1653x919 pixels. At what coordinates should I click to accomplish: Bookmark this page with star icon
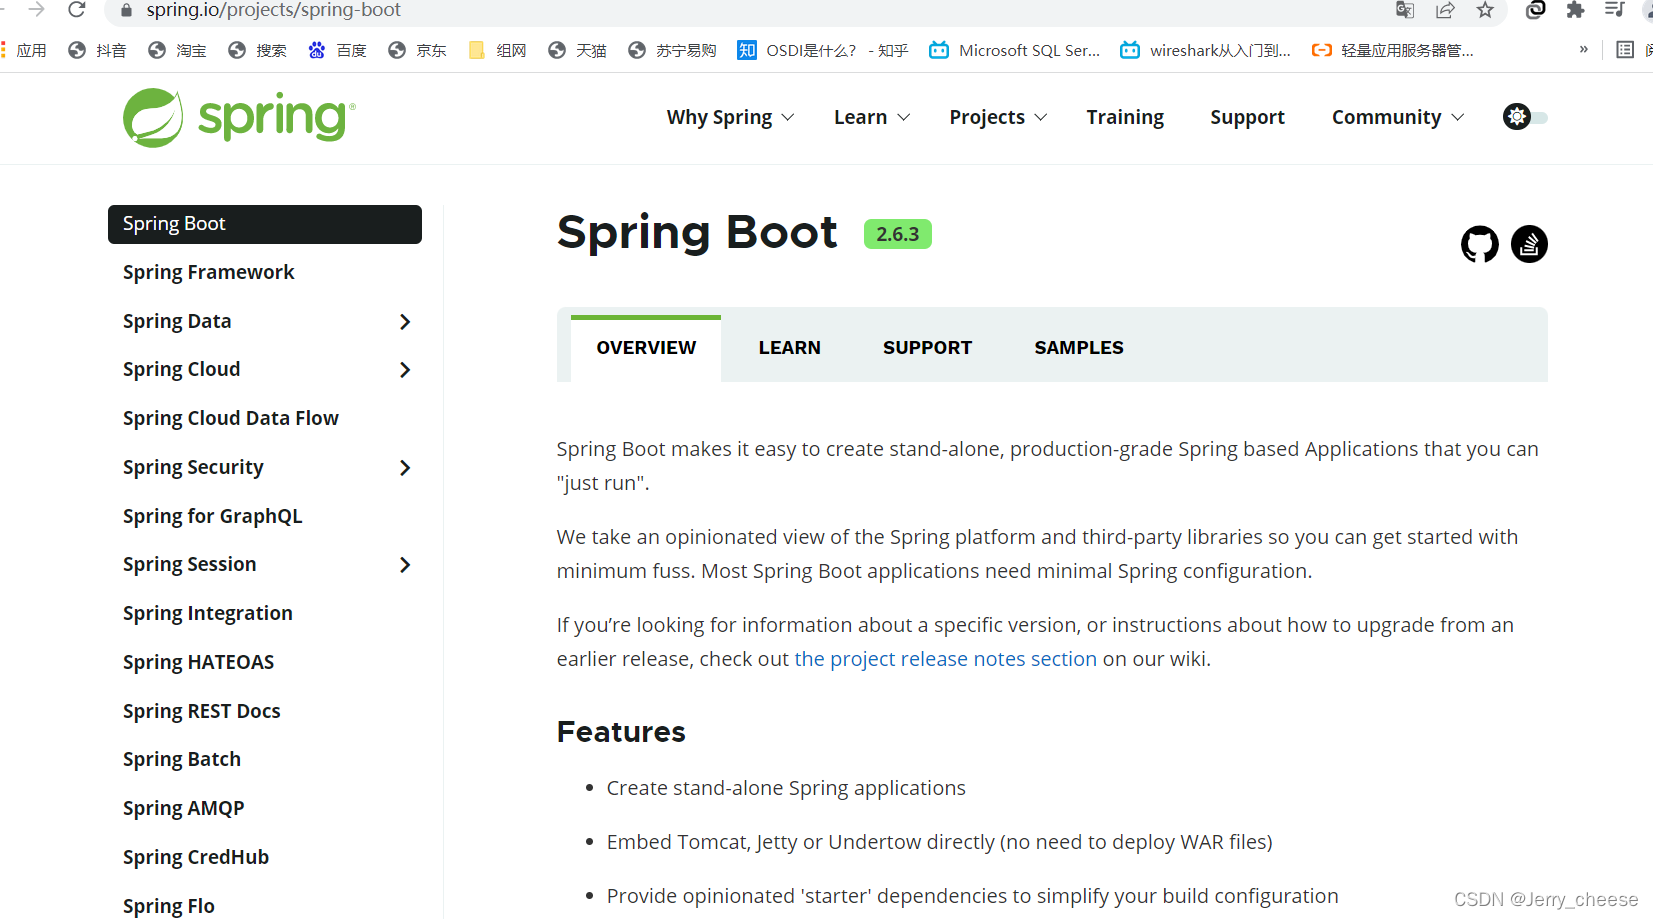pos(1485,10)
